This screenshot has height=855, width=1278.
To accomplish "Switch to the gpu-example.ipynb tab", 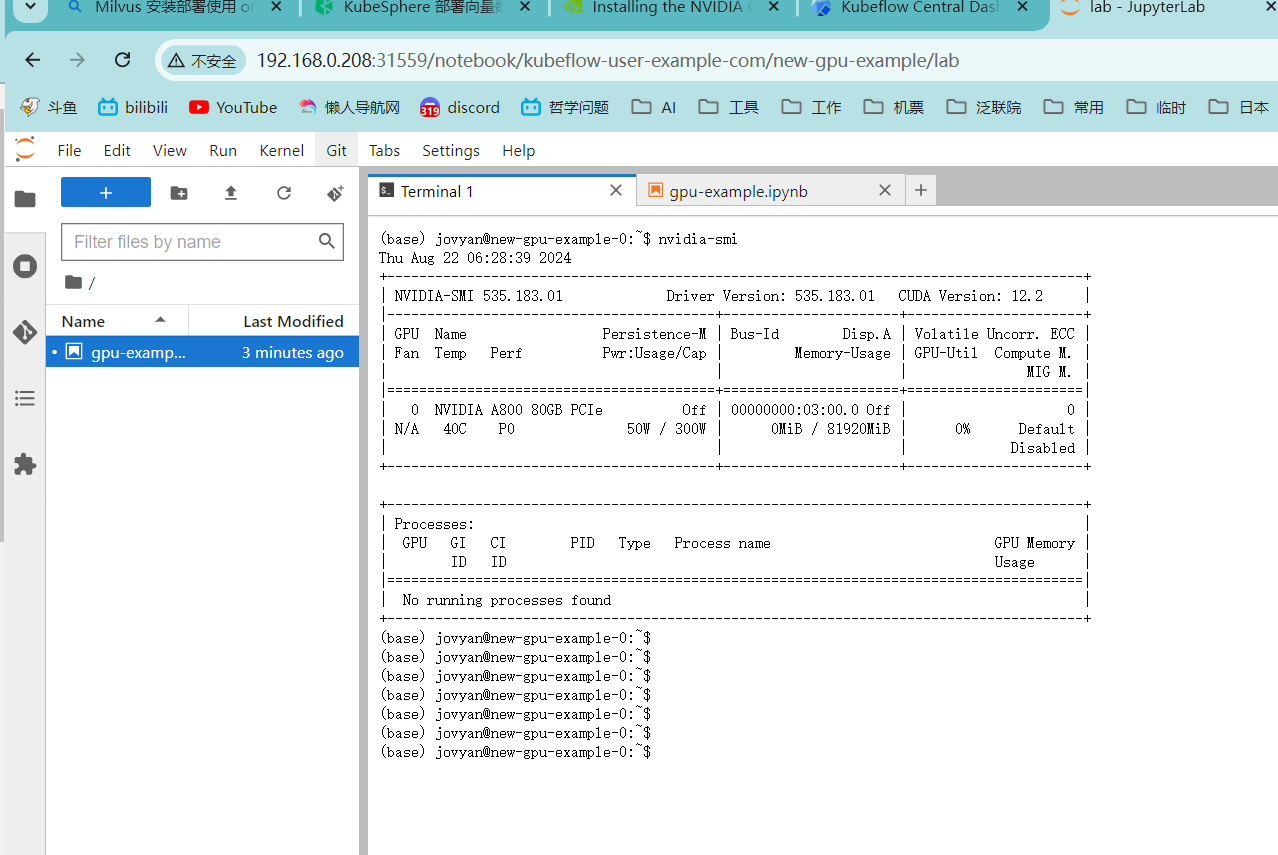I will point(738,191).
